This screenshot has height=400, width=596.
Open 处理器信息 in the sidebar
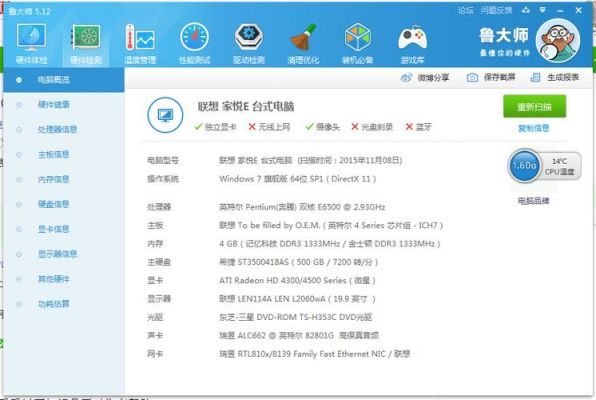coord(57,130)
